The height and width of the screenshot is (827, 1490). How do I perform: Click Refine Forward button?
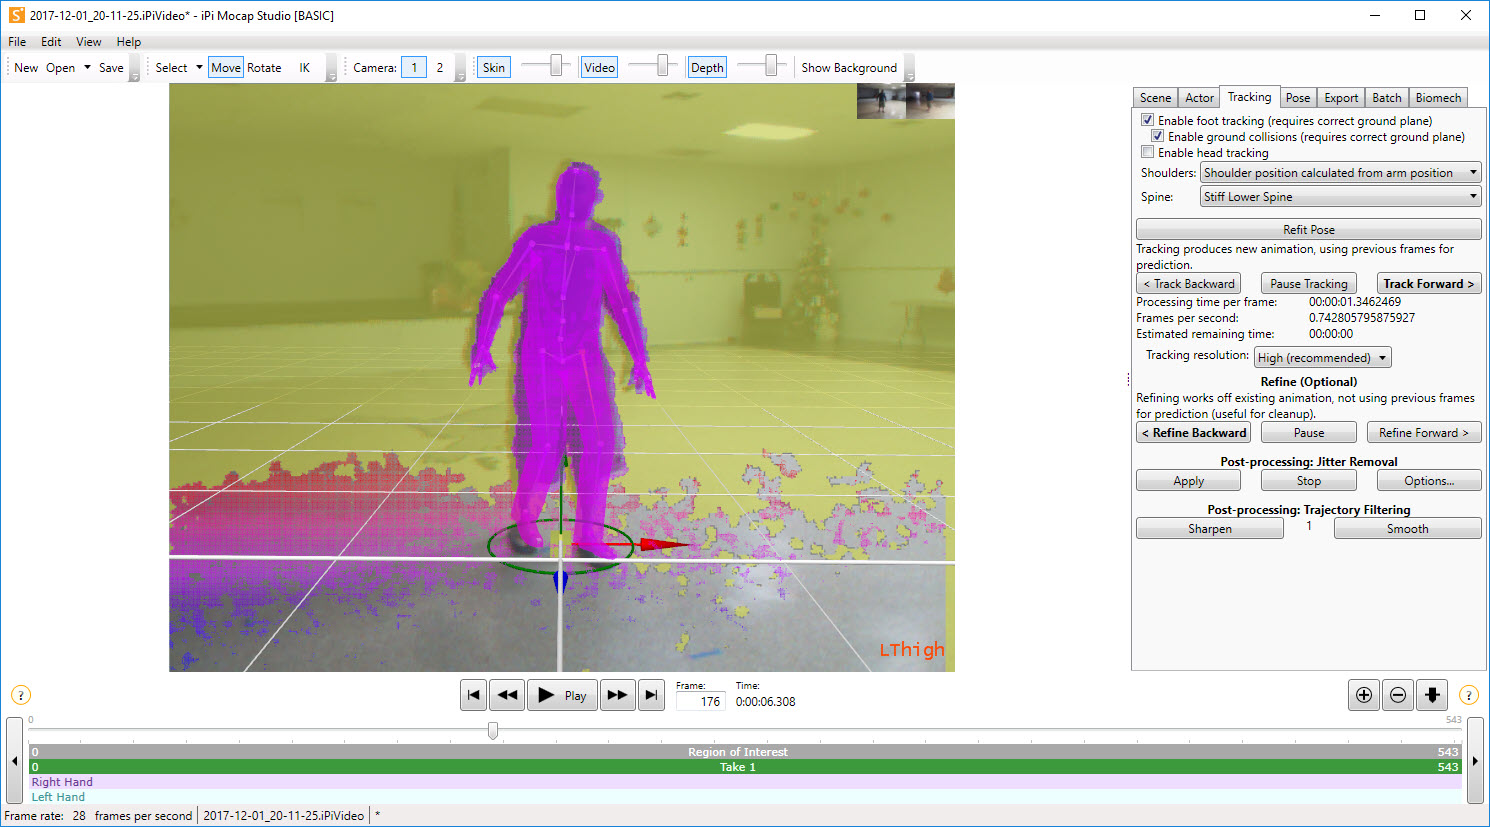[1424, 432]
